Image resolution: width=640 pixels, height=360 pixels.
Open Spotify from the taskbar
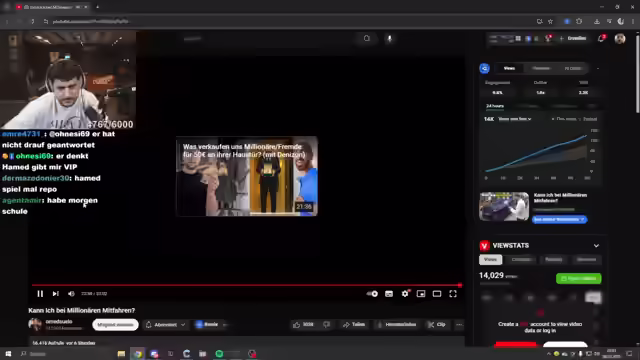click(219, 353)
